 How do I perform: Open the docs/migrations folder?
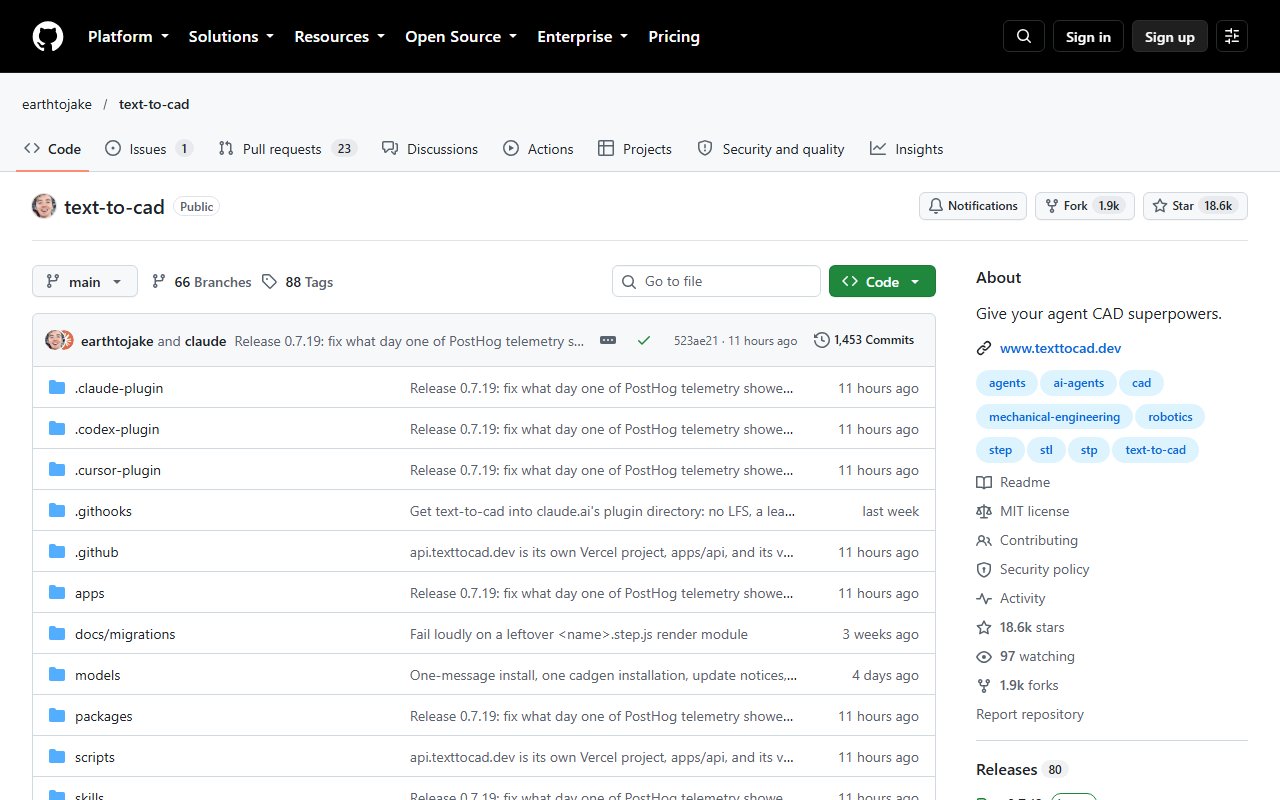[125, 634]
